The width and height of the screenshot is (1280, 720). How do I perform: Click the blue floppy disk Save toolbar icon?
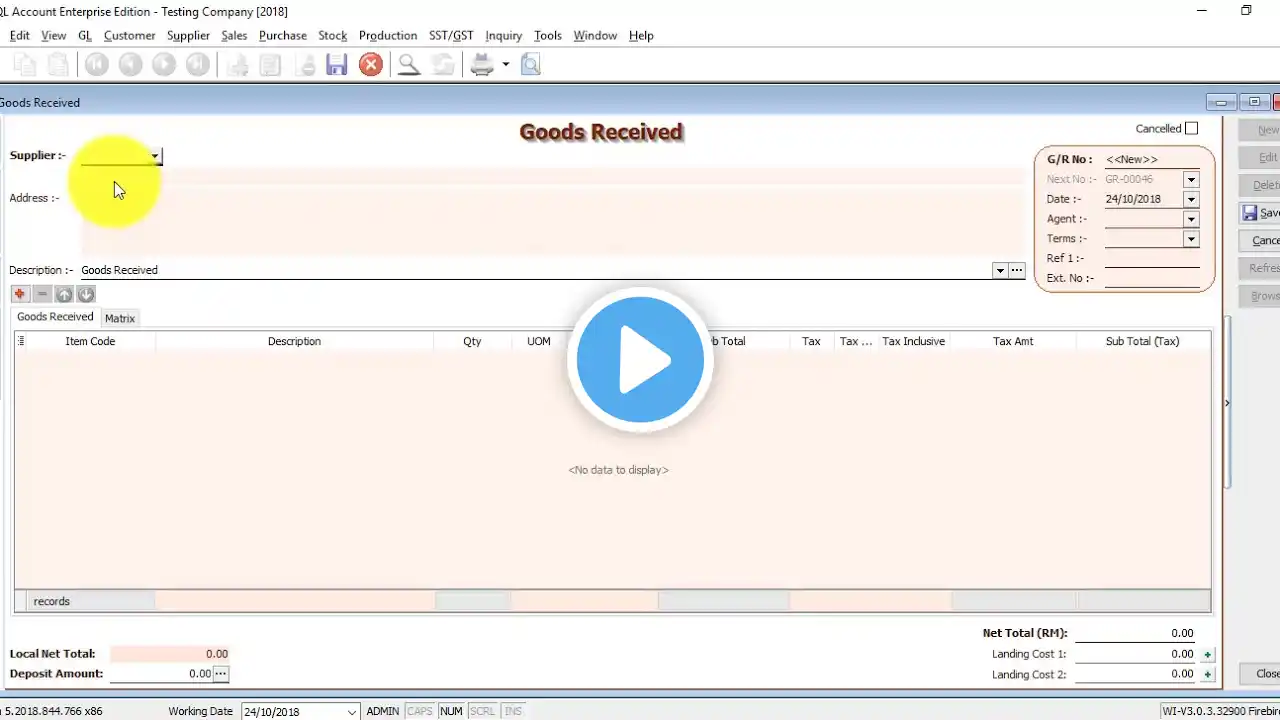click(337, 65)
